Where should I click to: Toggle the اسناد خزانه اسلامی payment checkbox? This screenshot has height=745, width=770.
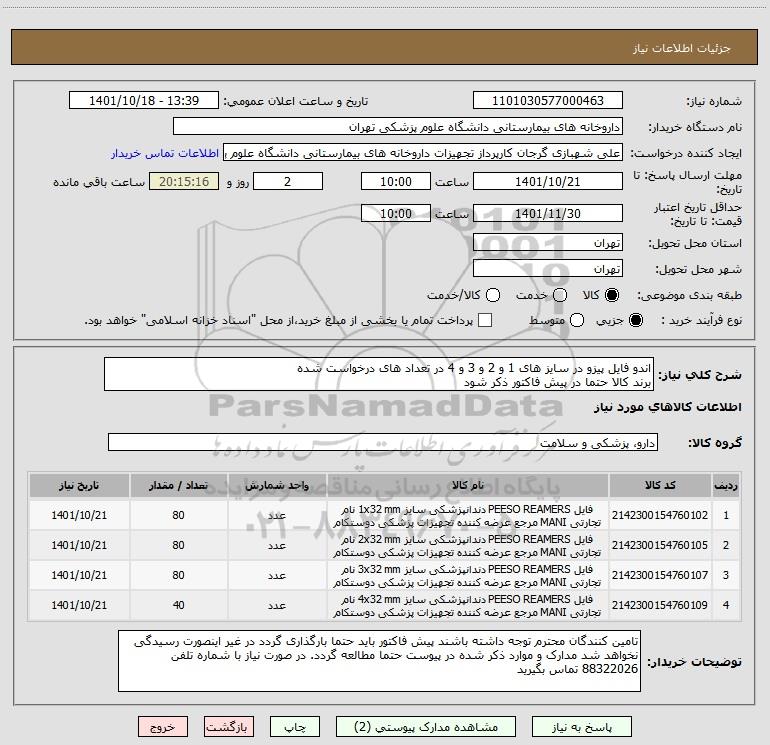[x=485, y=320]
